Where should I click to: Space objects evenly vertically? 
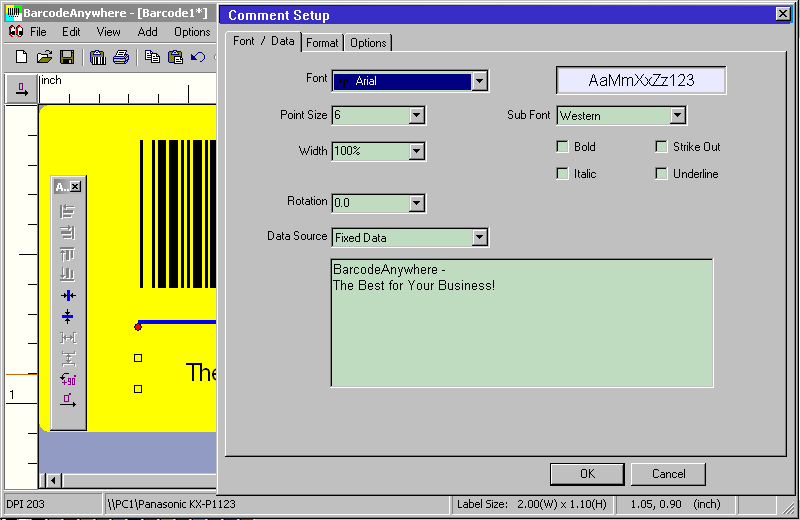click(x=68, y=358)
